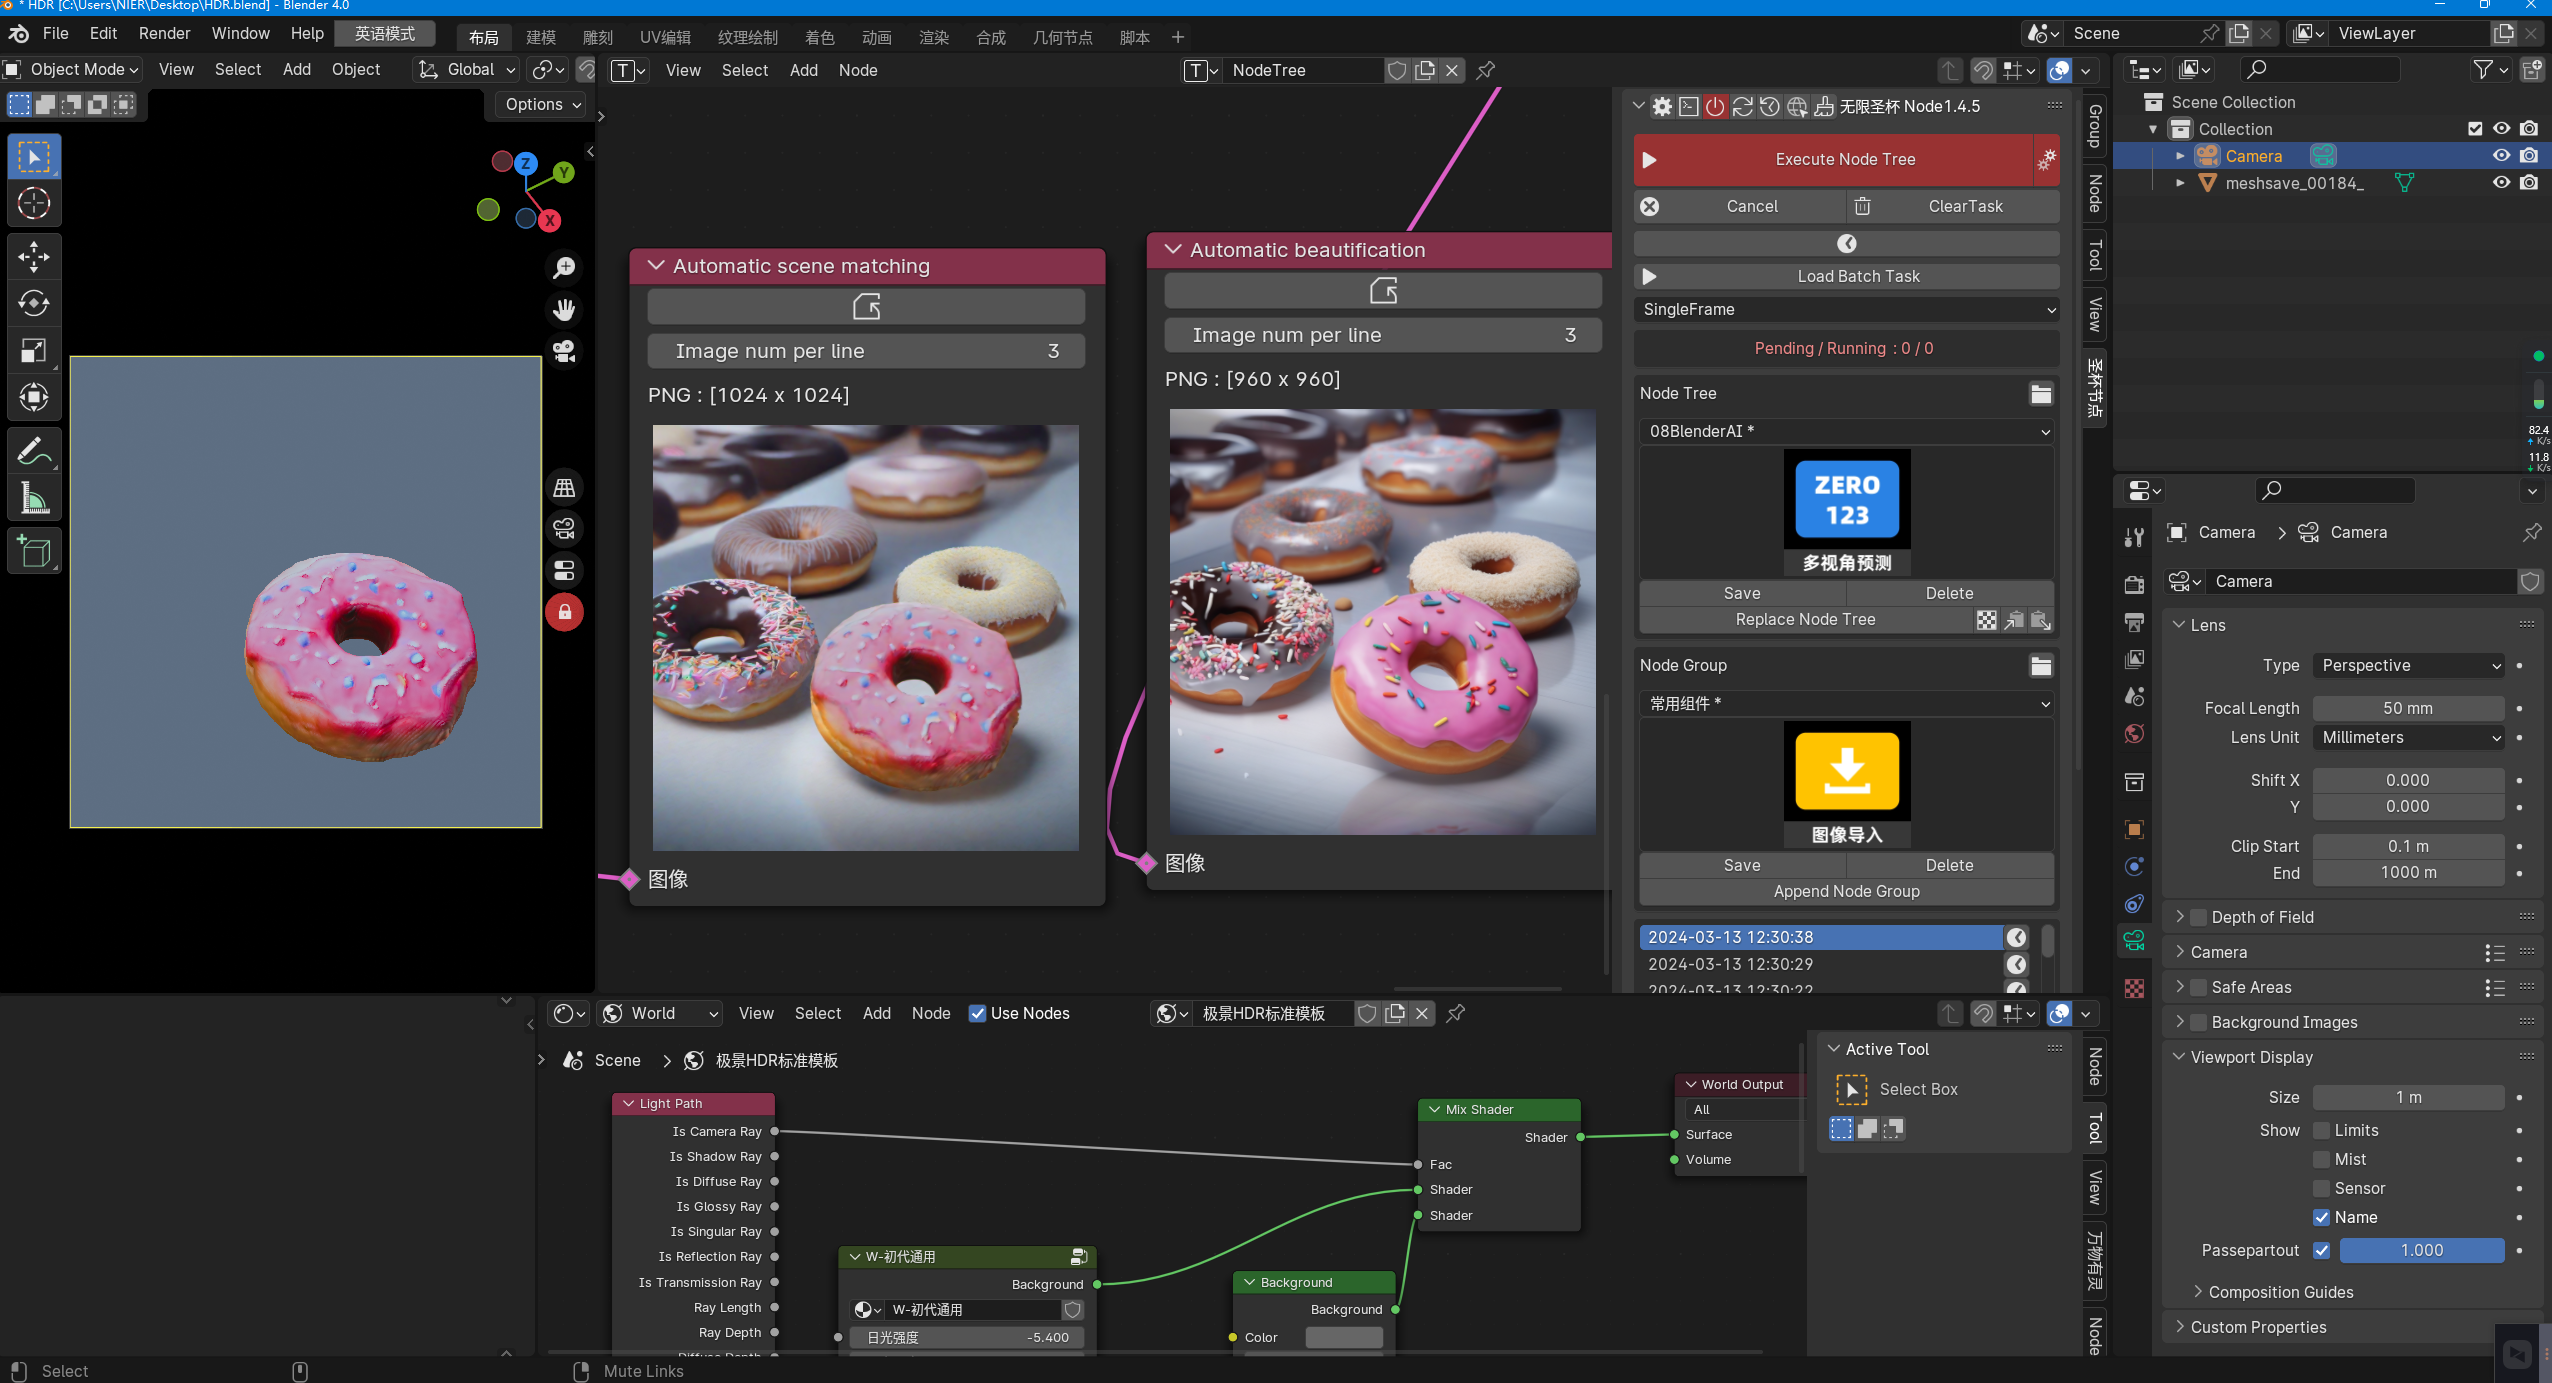Click the red lock camera icon
Screen dimensions: 2552x1383
tap(564, 612)
